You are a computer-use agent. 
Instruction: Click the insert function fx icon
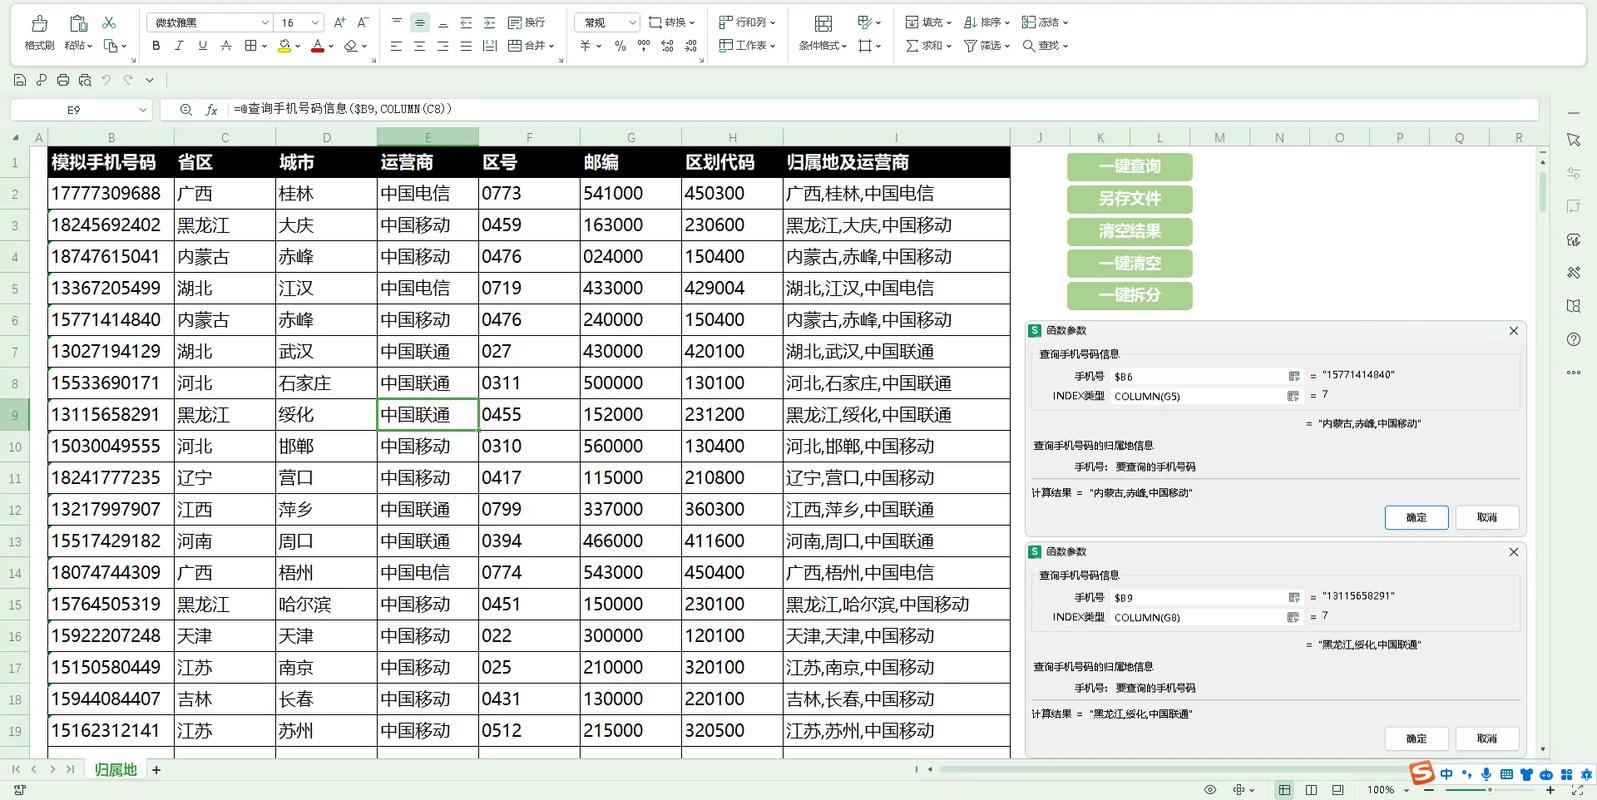(x=212, y=110)
